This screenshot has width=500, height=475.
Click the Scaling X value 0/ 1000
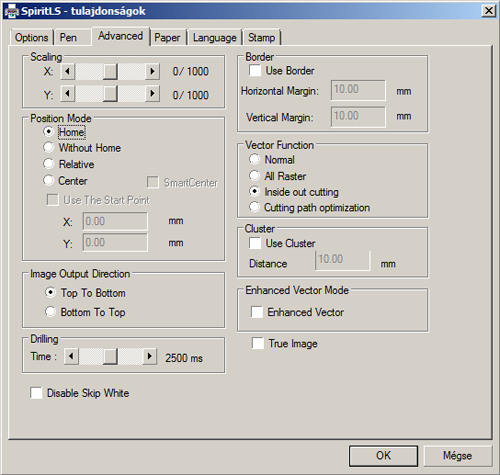(191, 71)
